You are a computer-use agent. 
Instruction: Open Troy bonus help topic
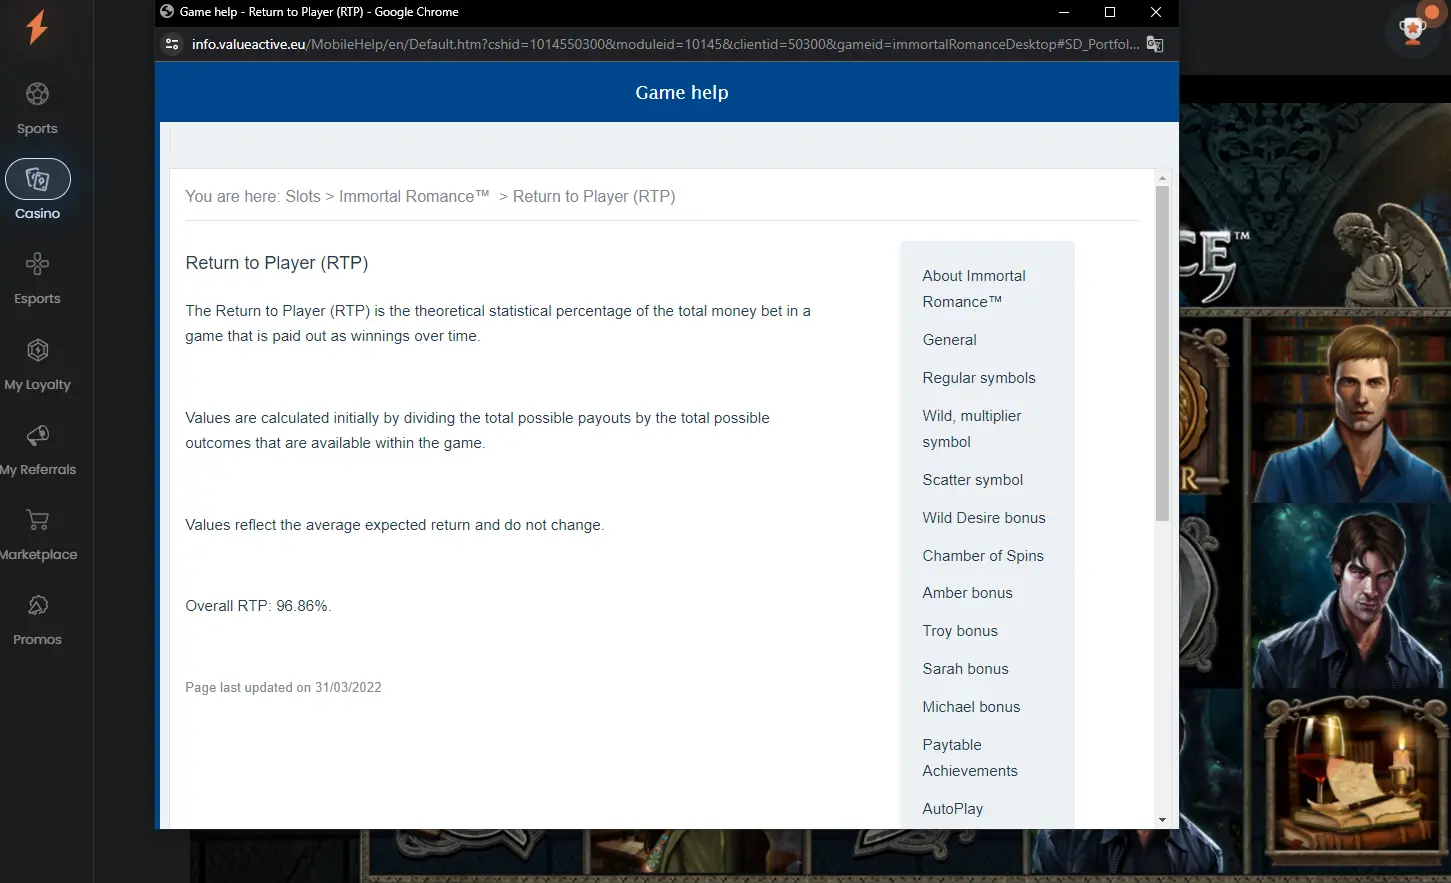coord(960,631)
